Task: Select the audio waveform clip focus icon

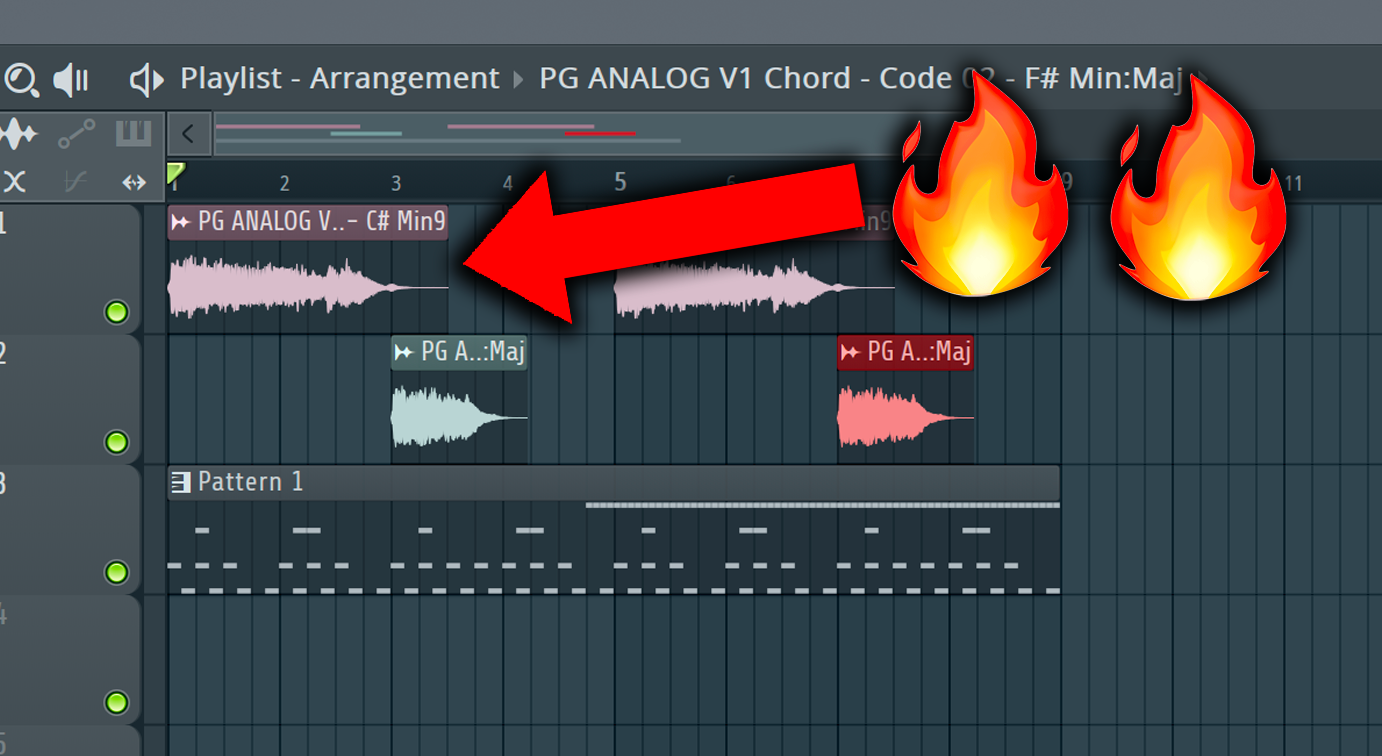Action: 18,133
